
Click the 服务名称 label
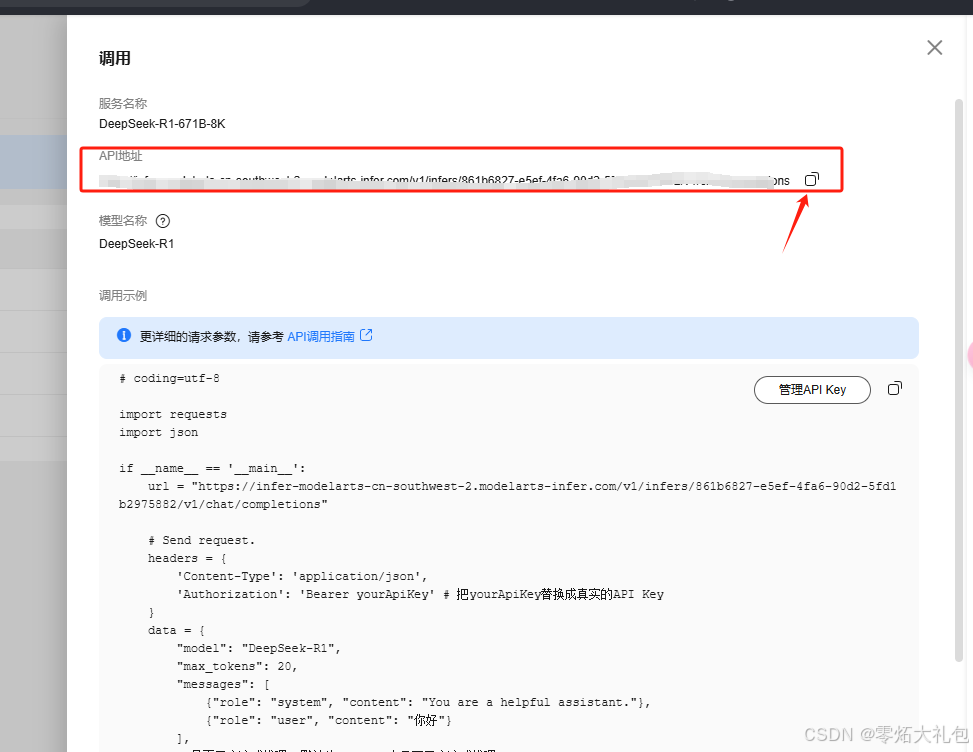(123, 104)
